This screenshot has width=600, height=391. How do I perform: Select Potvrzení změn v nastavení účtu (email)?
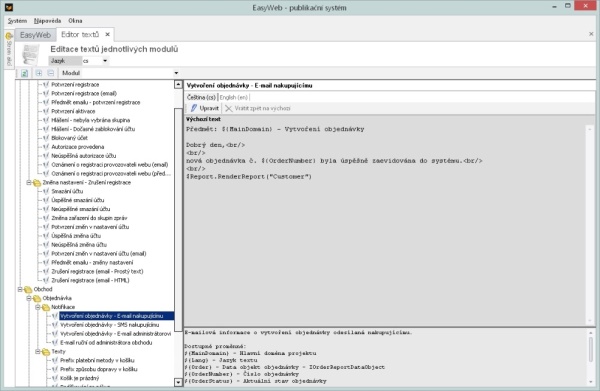tap(99, 254)
